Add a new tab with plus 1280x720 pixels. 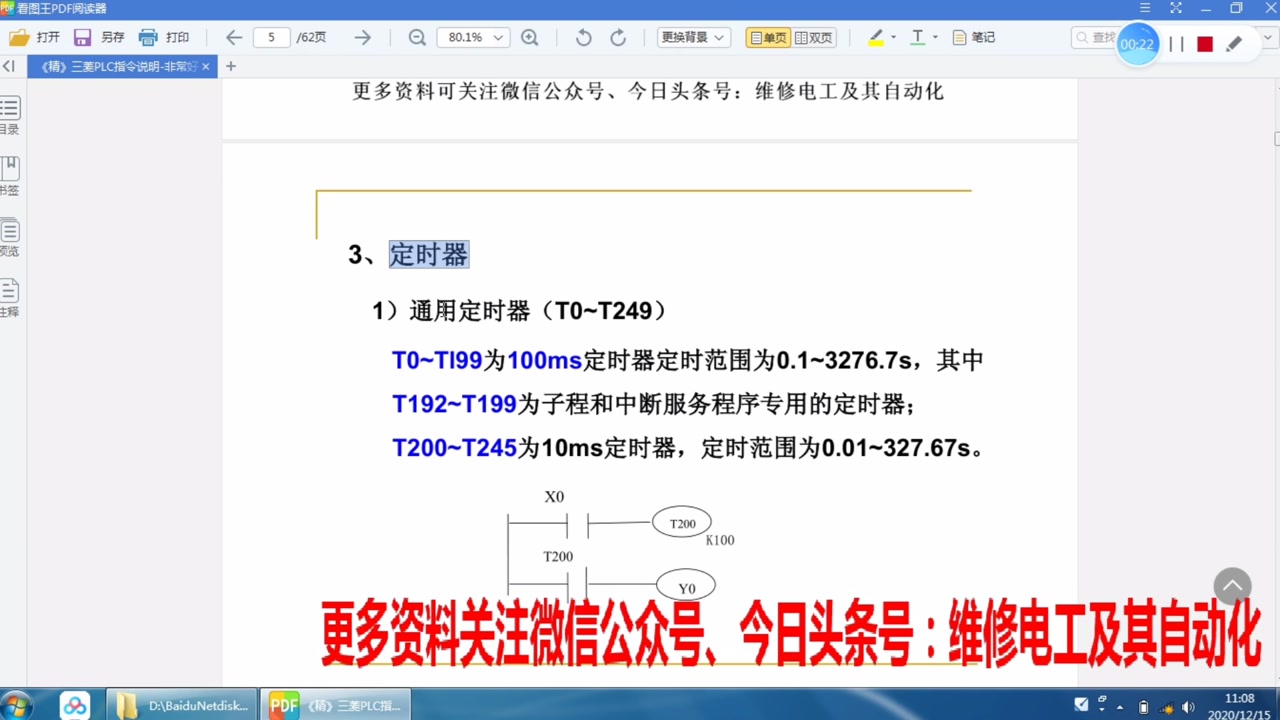click(x=231, y=66)
